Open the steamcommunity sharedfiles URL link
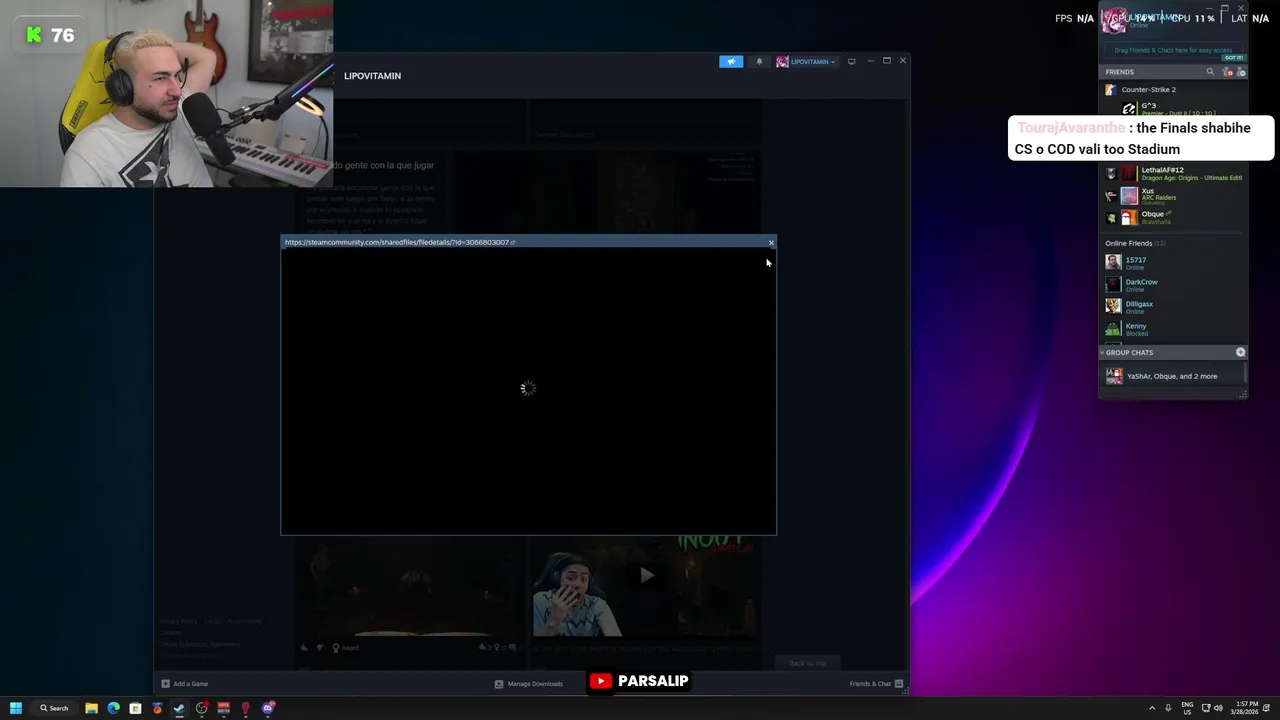This screenshot has height=720, width=1280. coord(399,242)
